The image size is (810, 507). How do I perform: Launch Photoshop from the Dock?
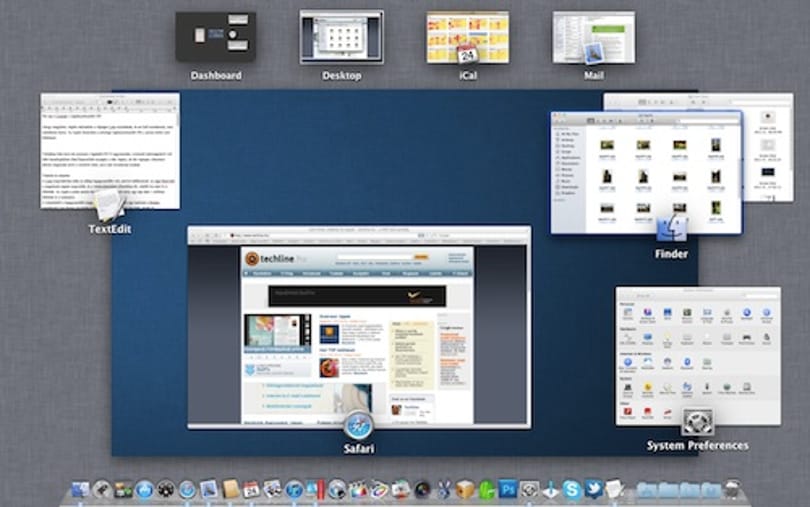(507, 489)
